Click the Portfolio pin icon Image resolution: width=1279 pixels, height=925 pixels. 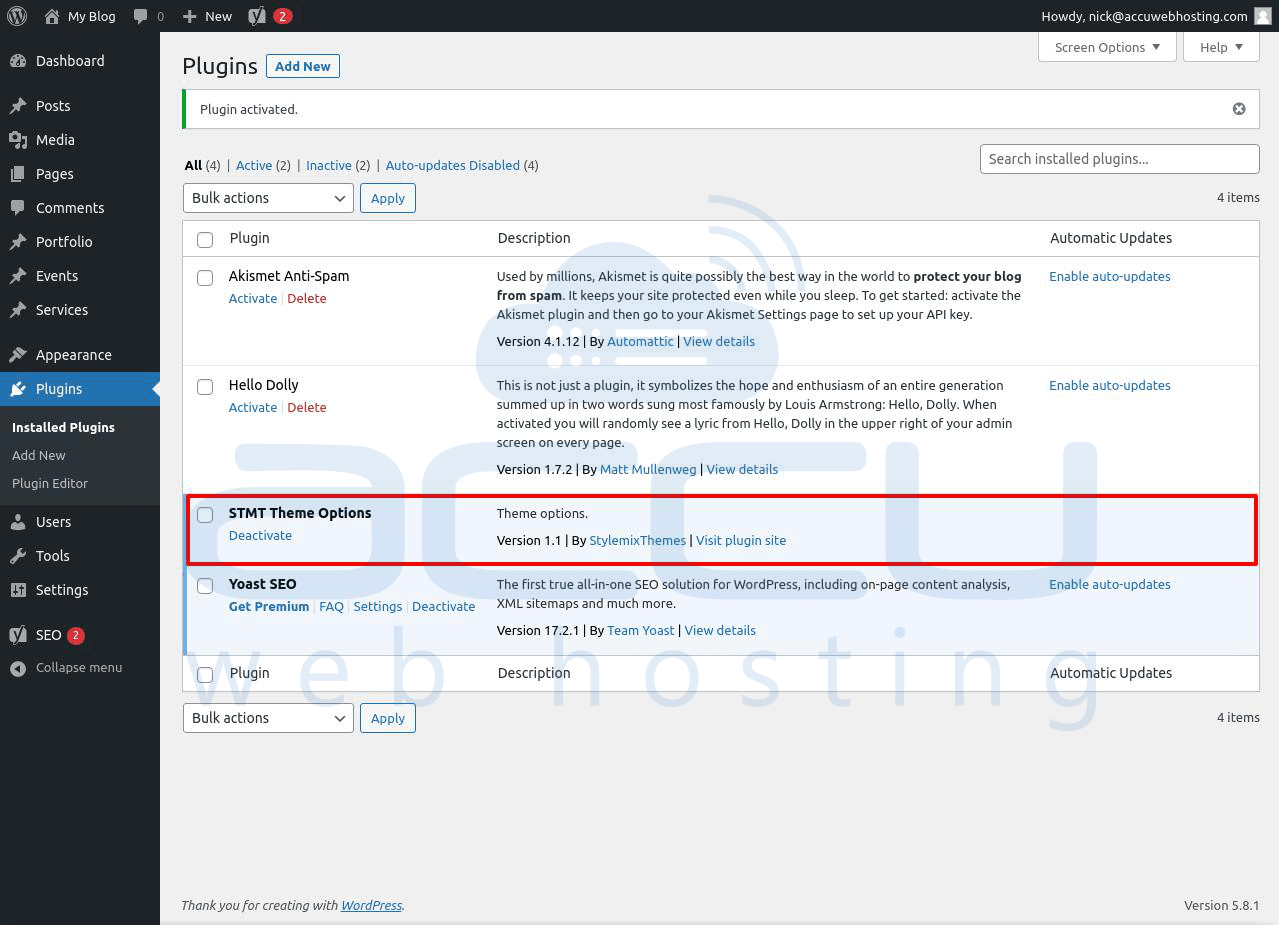[x=18, y=242]
